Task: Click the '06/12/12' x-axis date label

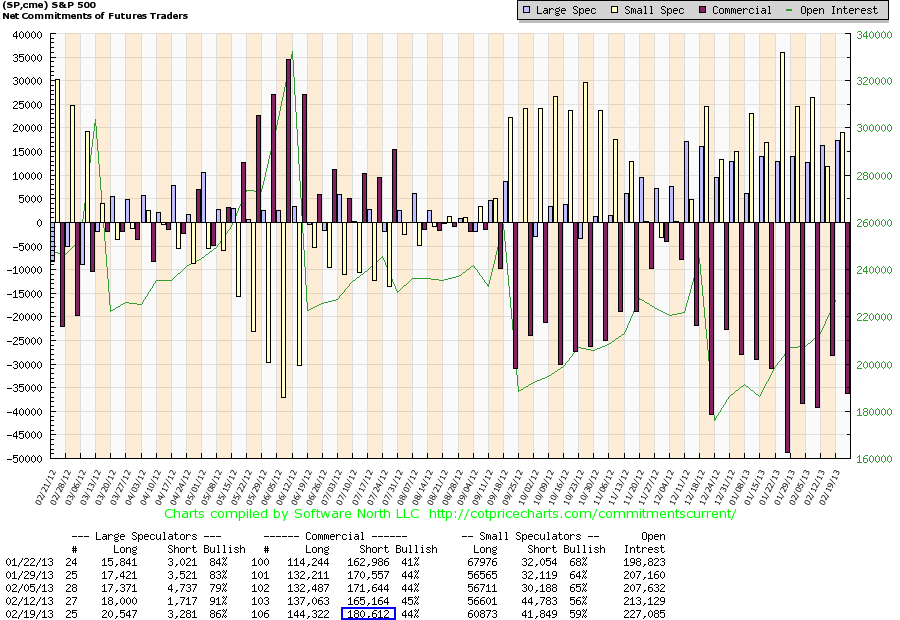Action: point(286,487)
